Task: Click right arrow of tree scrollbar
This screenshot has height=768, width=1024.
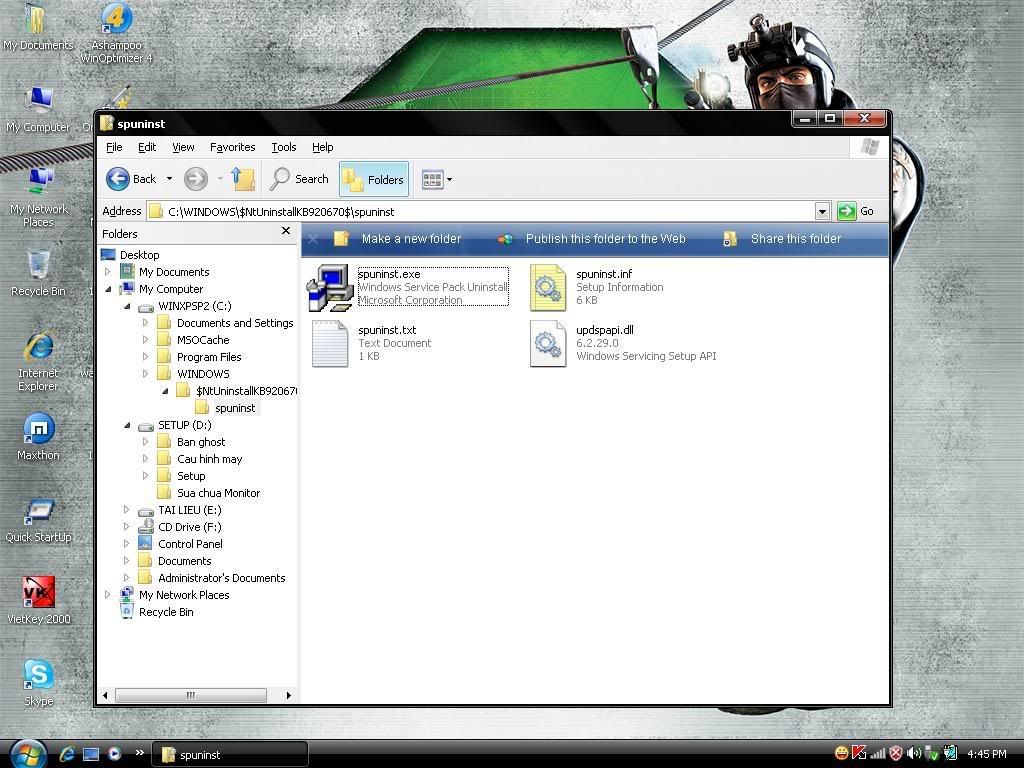Action: point(289,695)
